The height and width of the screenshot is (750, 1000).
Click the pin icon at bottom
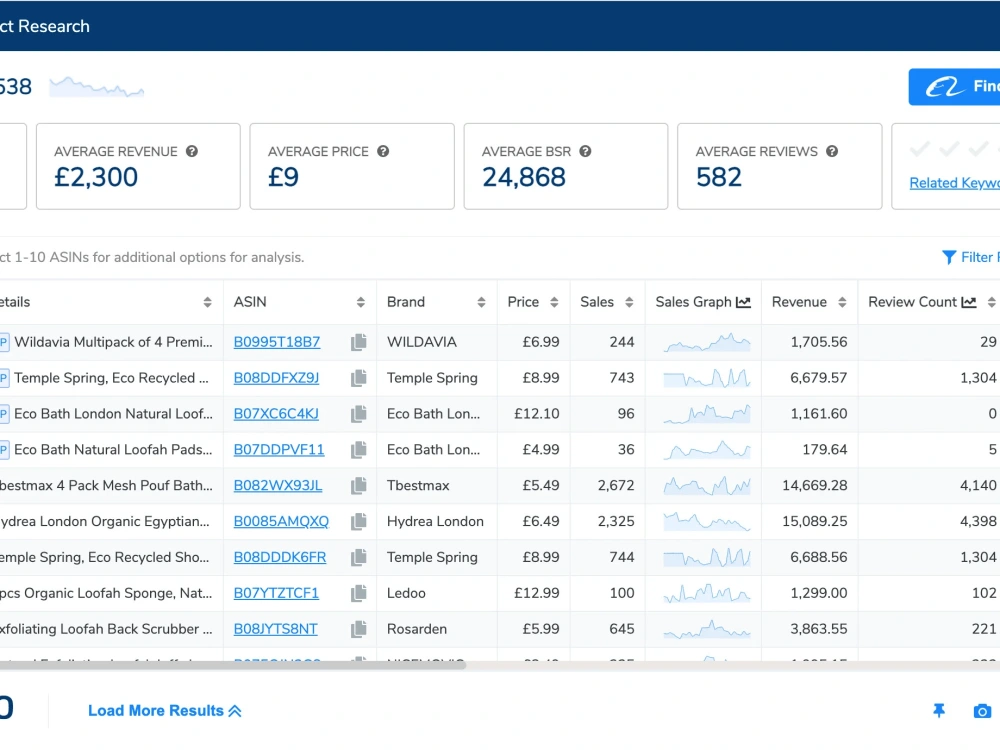pos(939,710)
